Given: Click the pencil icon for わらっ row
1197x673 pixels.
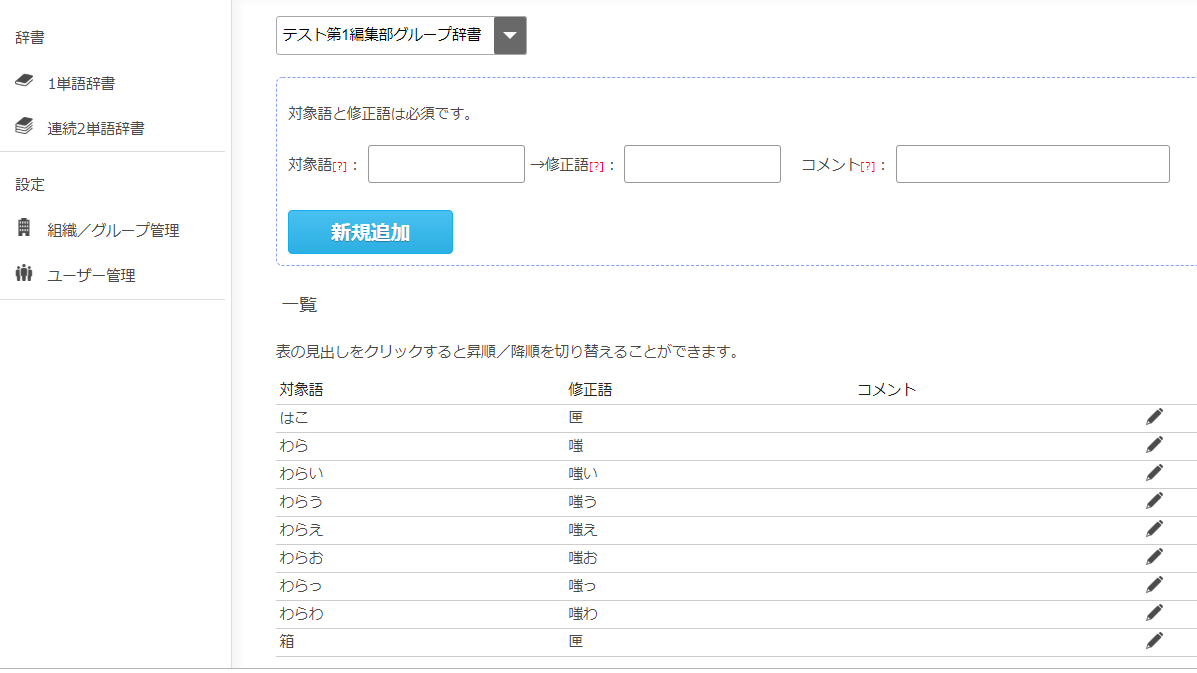Looking at the screenshot, I should 1154,585.
